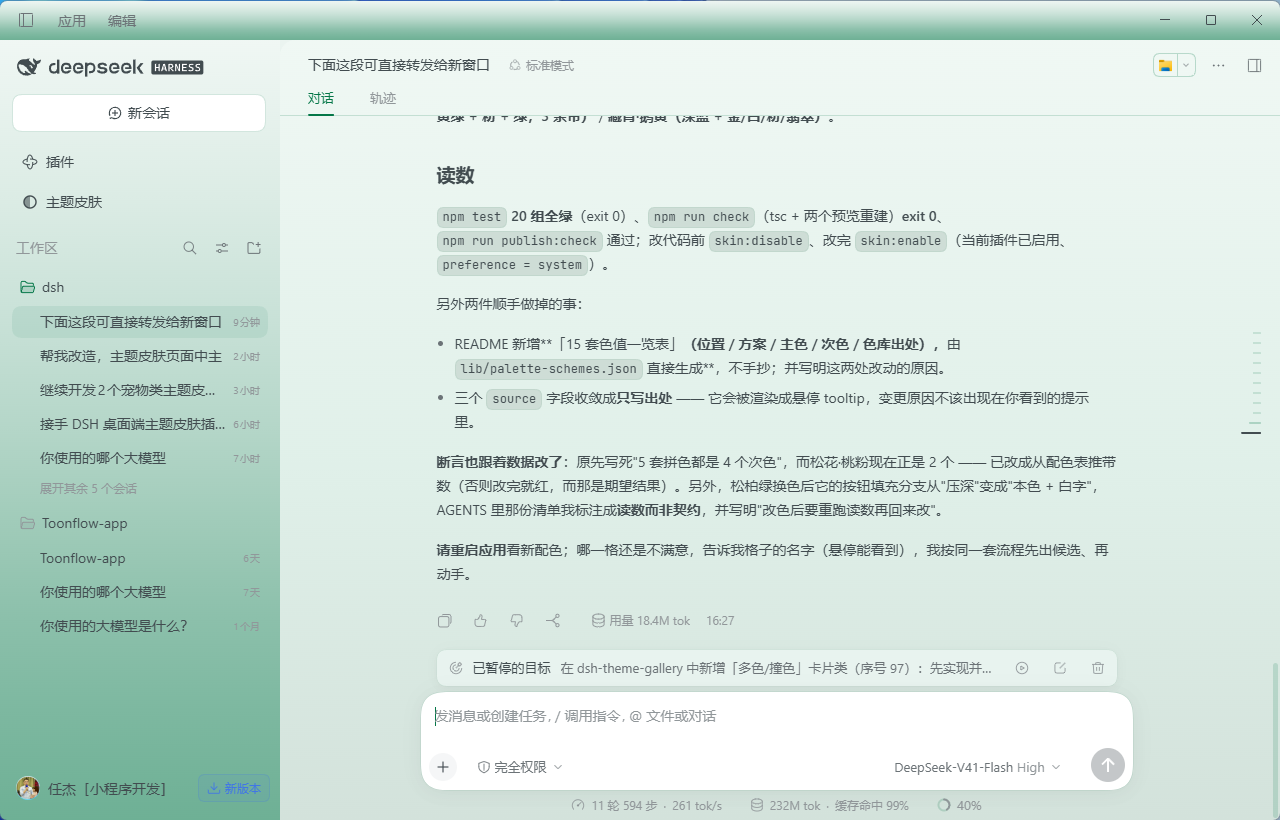This screenshot has height=820, width=1280.
Task: Open the more options ellipsis menu
Action: pyautogui.click(x=1218, y=65)
